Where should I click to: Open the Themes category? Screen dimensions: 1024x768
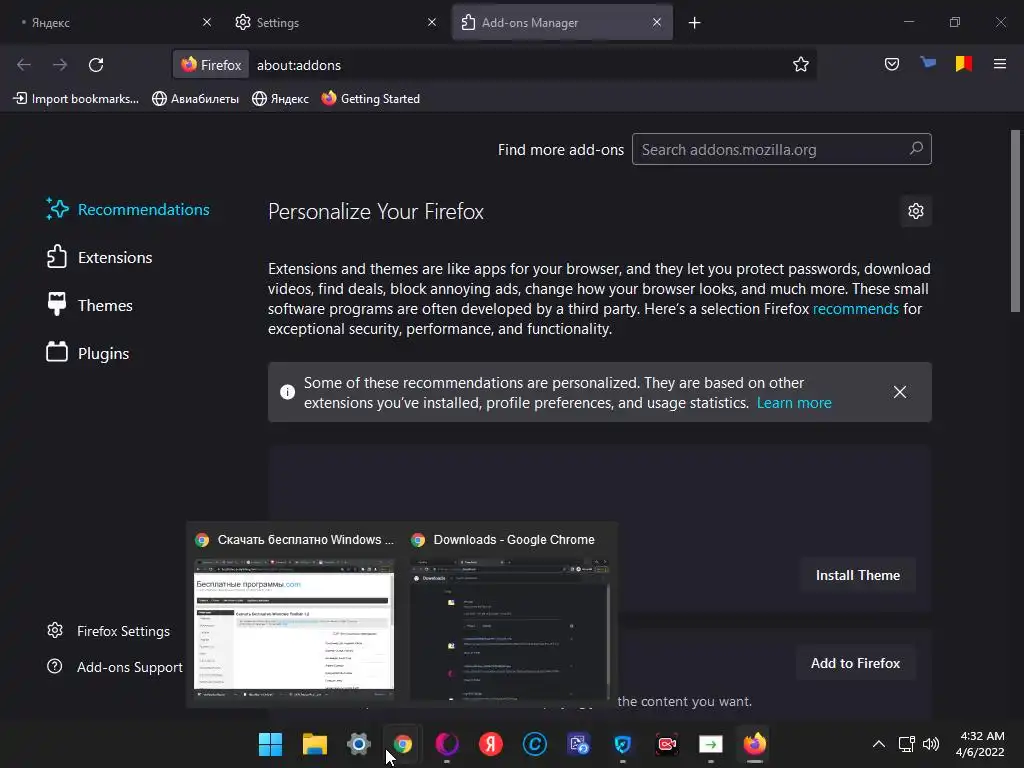tap(89, 305)
